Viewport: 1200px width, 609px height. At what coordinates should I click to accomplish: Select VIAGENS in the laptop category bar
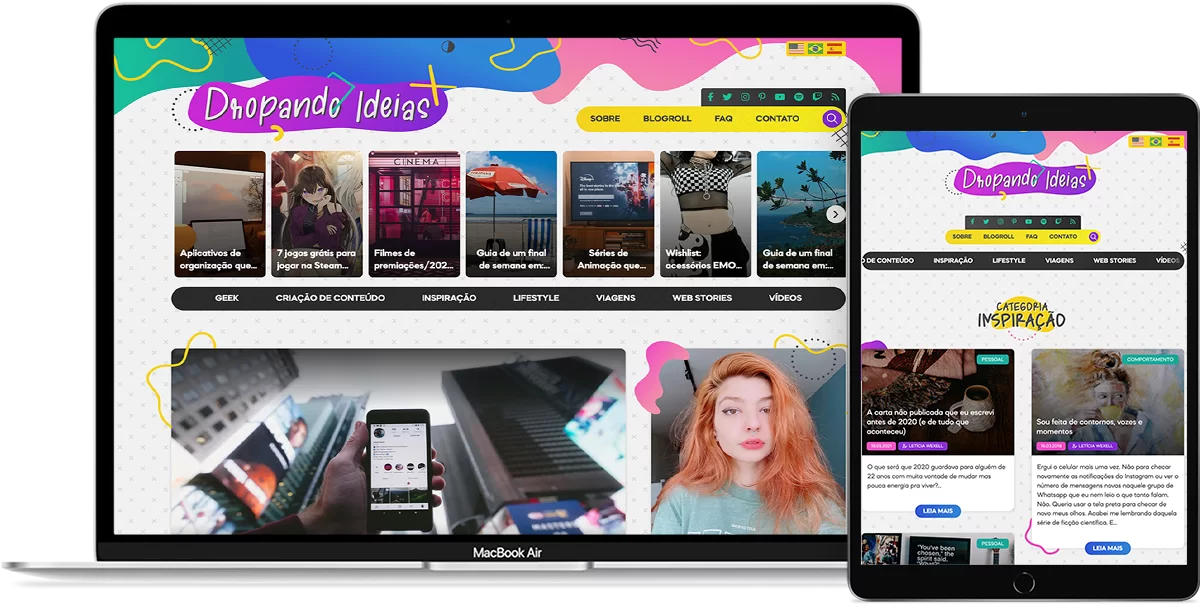[x=616, y=298]
